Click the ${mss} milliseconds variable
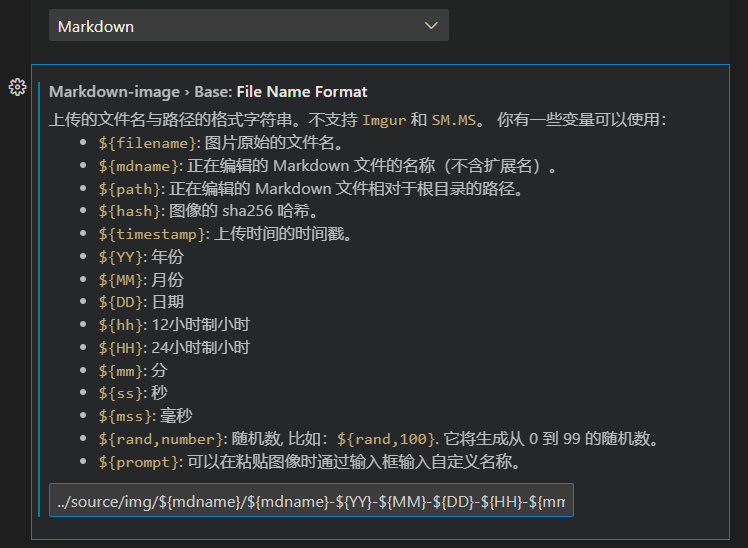This screenshot has width=748, height=548. (122, 416)
